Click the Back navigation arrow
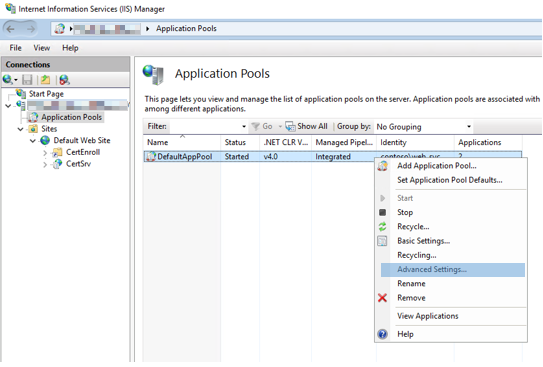 tap(11, 29)
